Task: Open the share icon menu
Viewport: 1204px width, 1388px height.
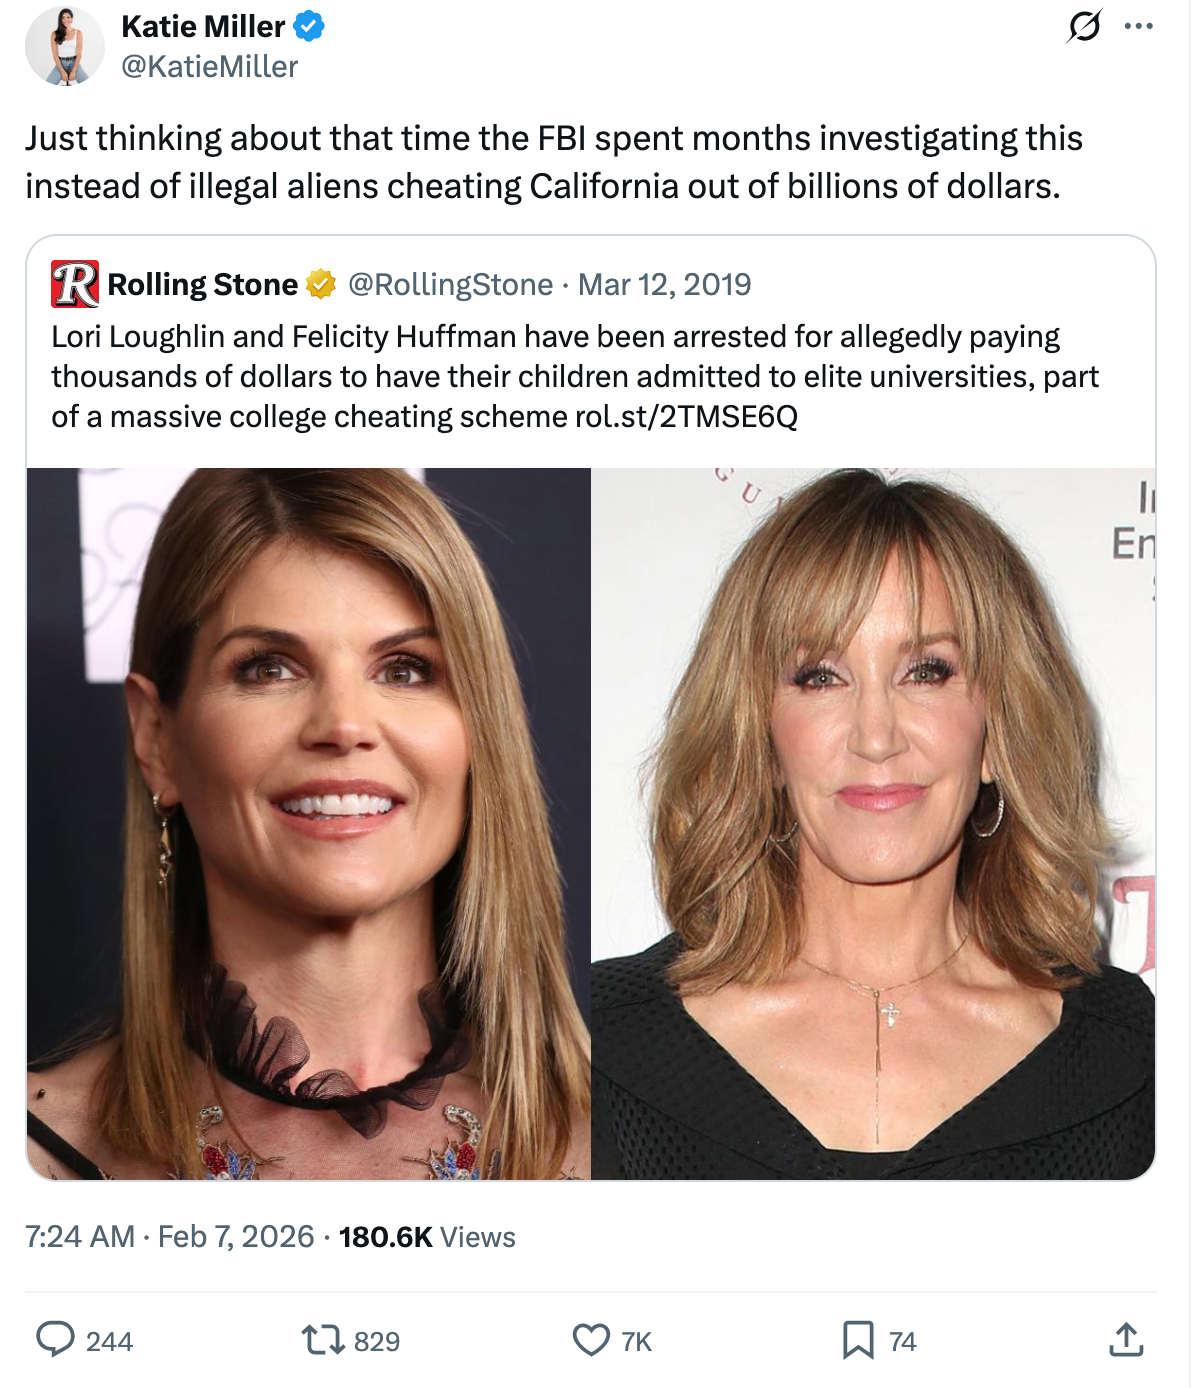Action: pos(1126,1339)
